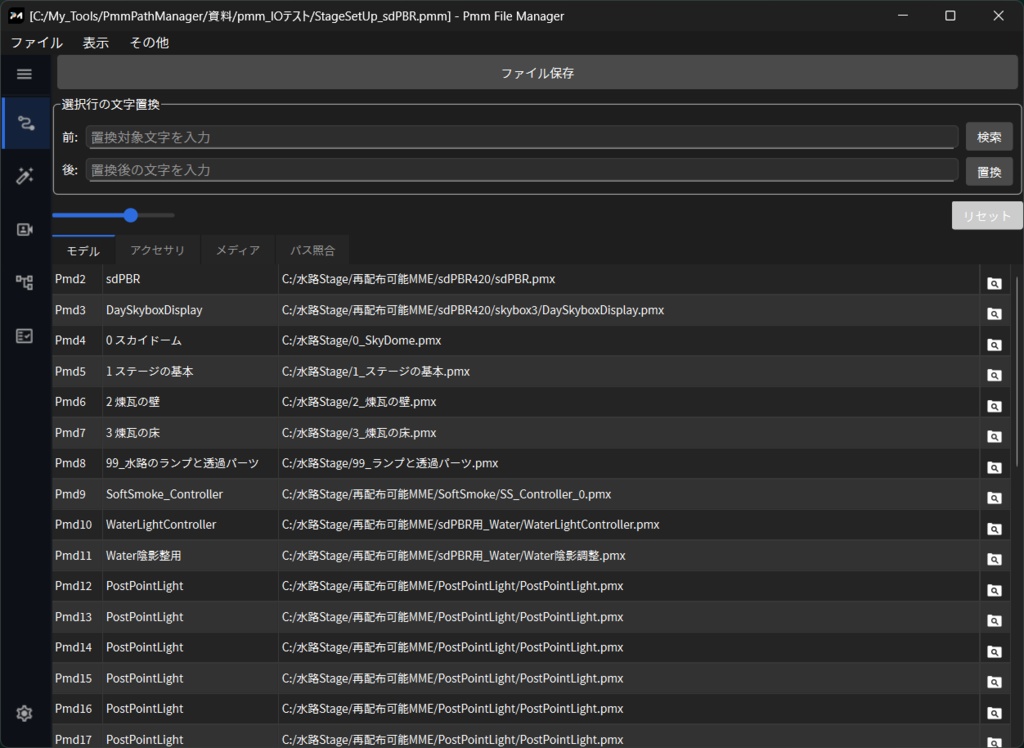Switch to the パス照合 tab
This screenshot has width=1024, height=748.
(x=312, y=250)
